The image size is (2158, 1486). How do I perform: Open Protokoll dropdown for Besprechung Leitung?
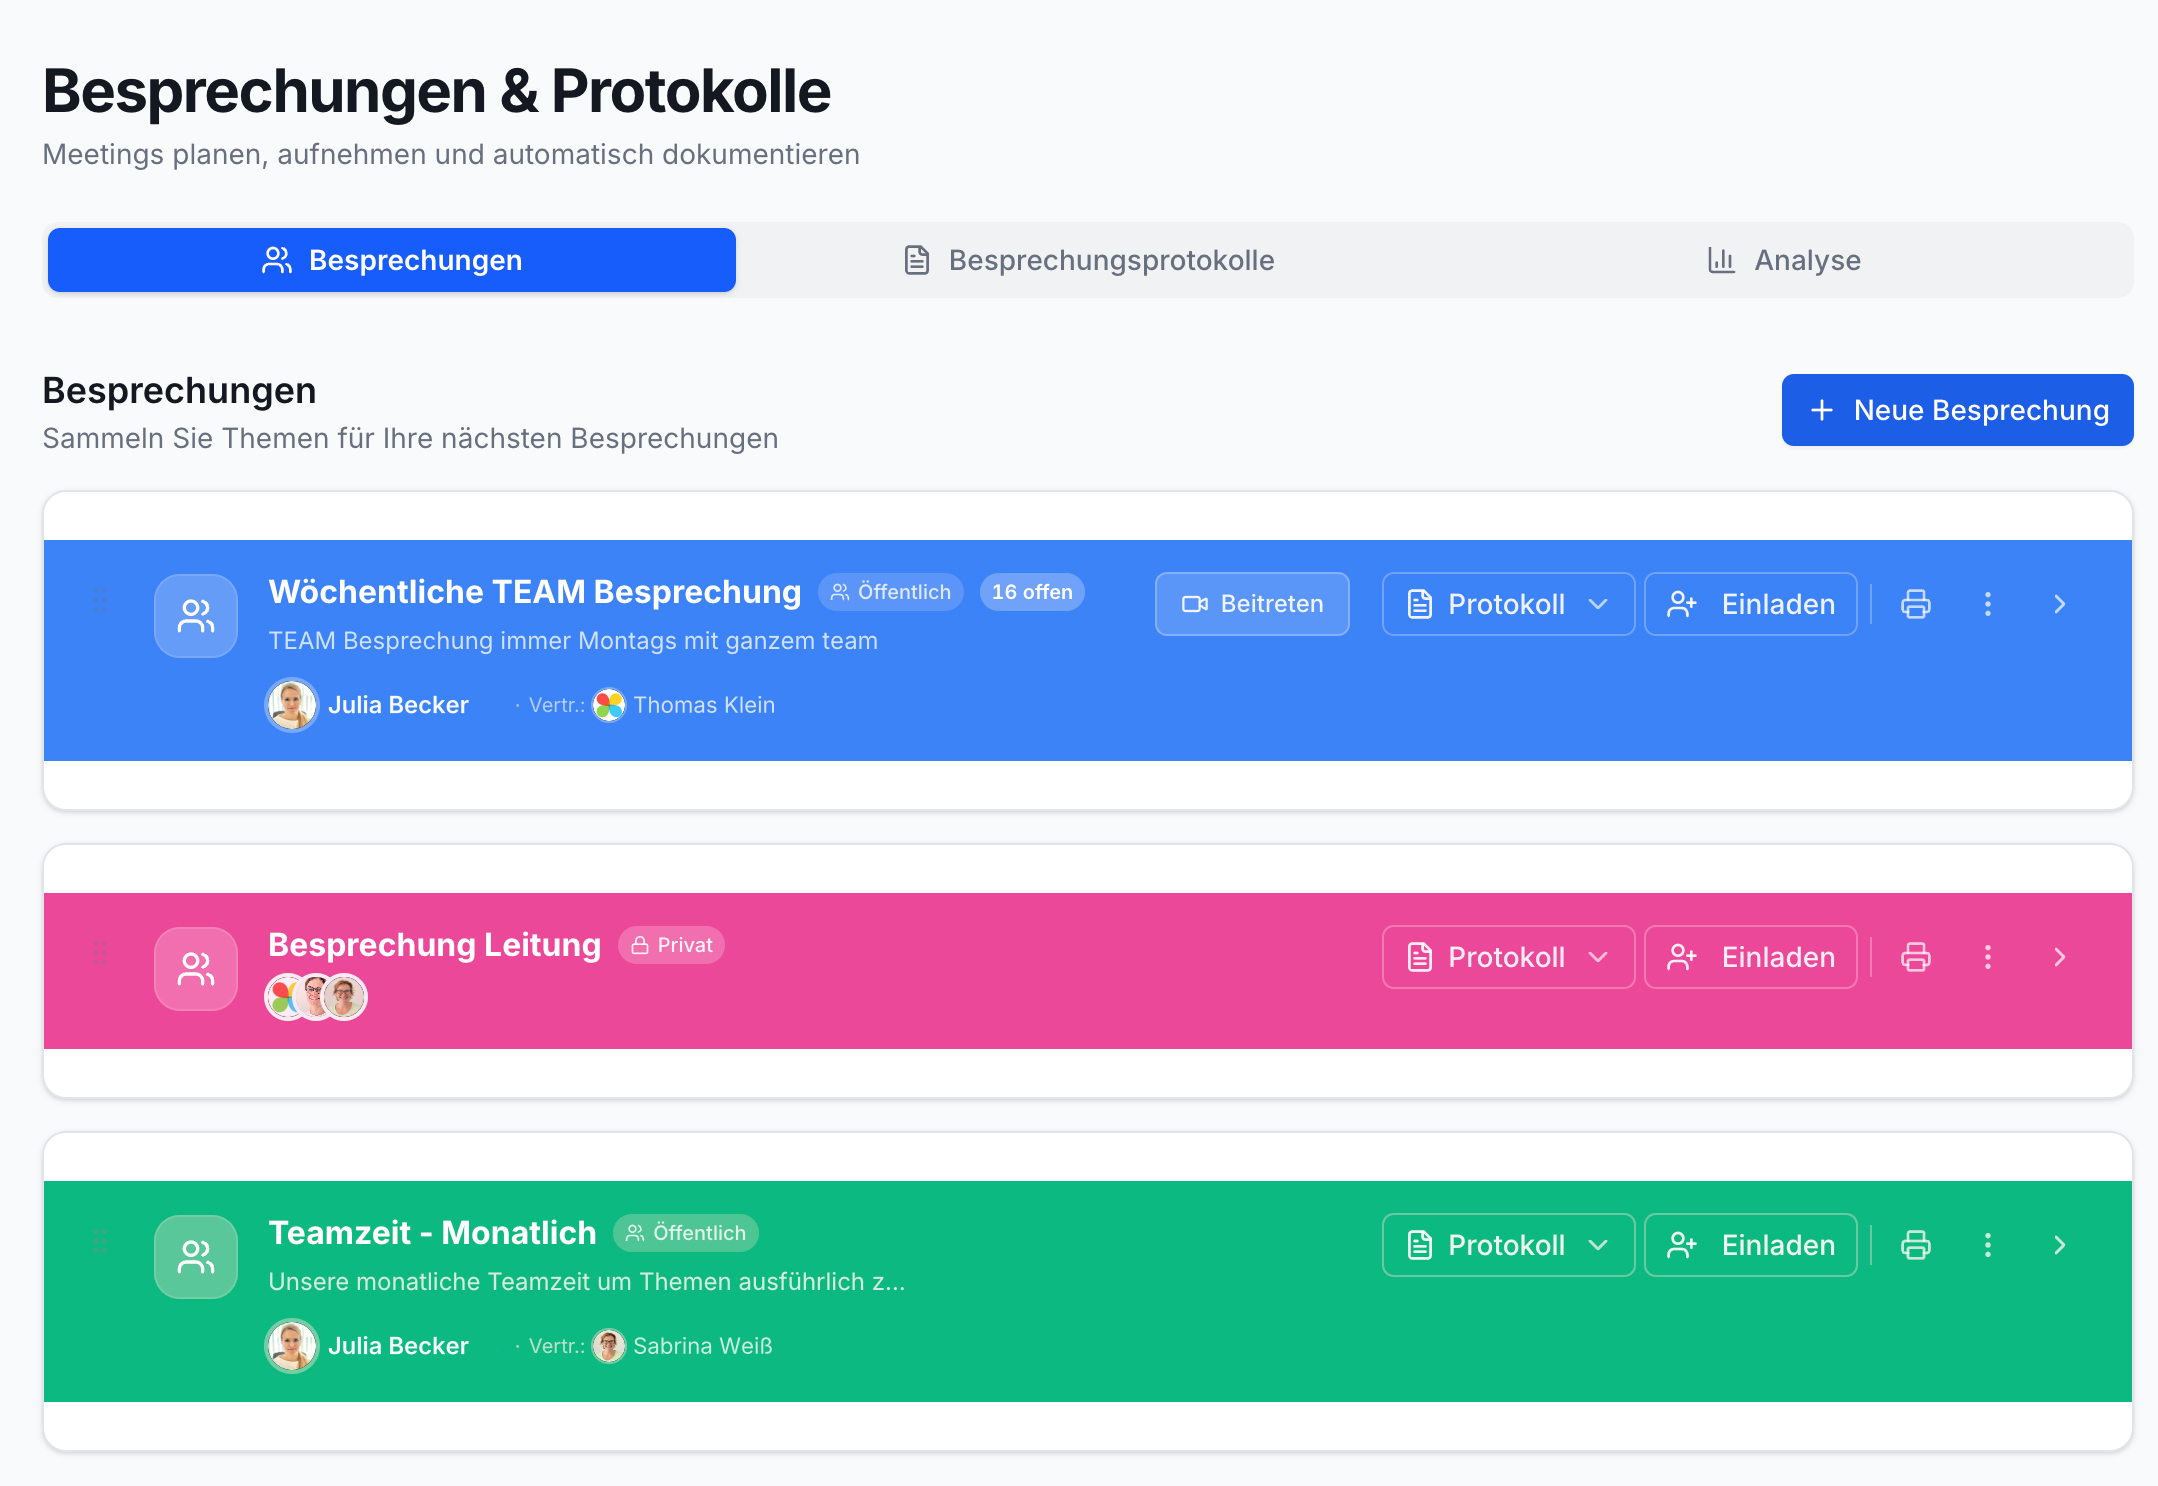point(1508,957)
